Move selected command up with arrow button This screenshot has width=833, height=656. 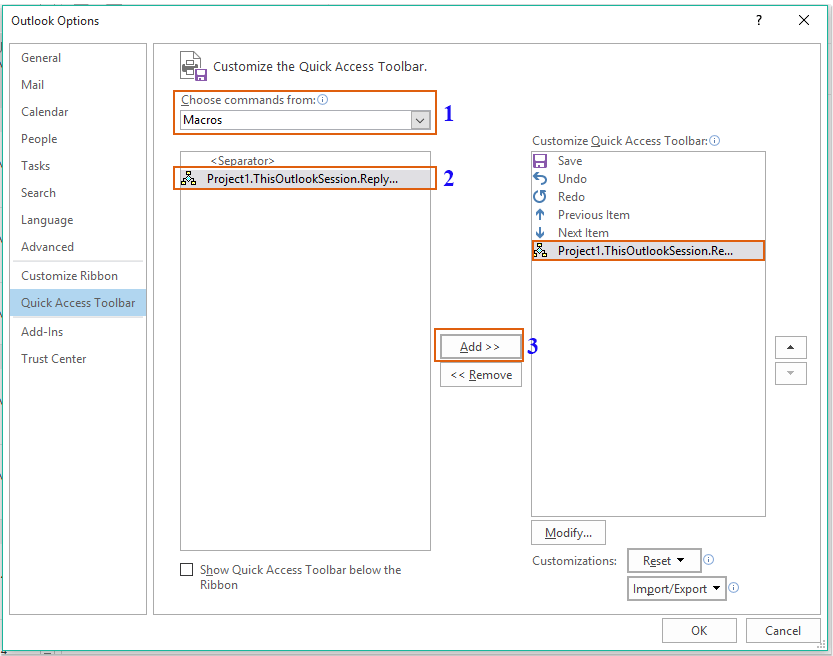[790, 347]
